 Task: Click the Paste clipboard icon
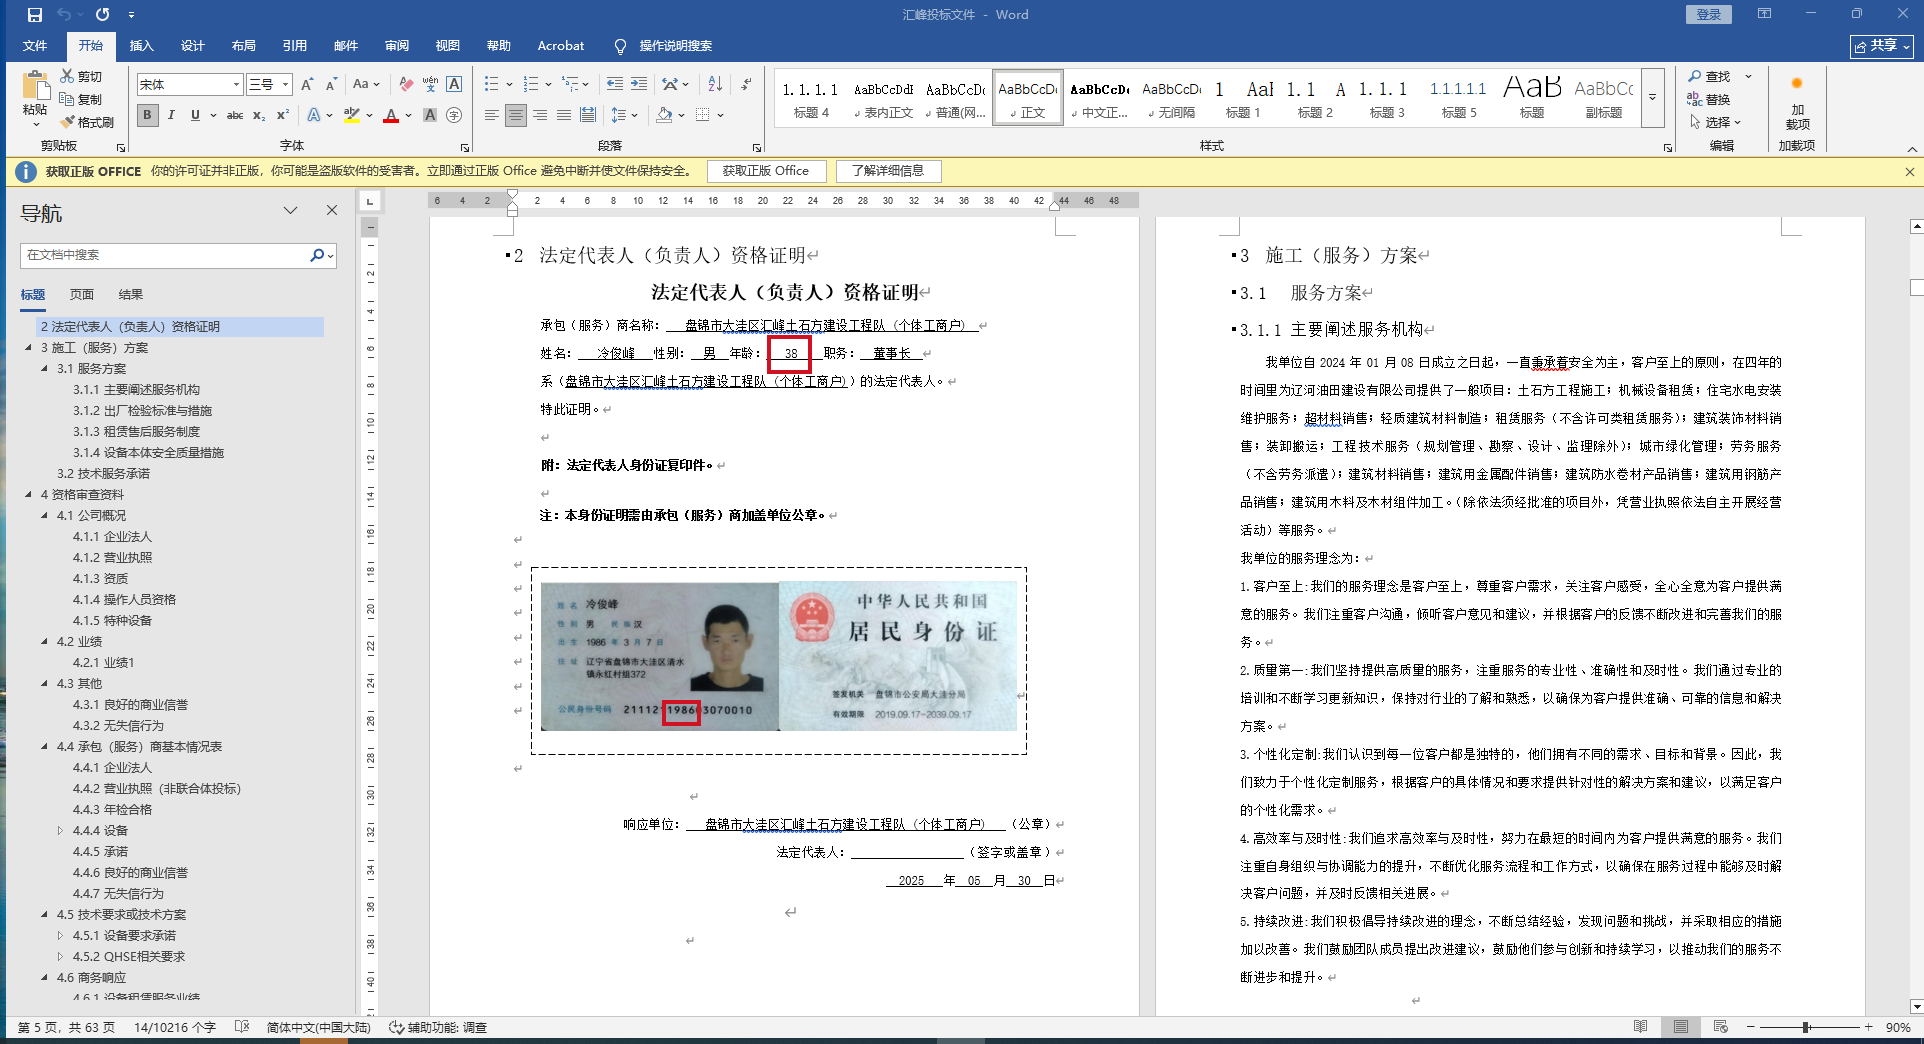[x=35, y=87]
